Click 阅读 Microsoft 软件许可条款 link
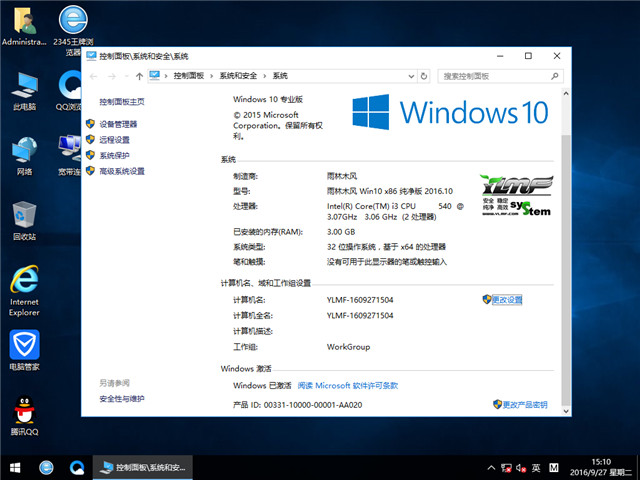640x480 pixels. pos(348,385)
